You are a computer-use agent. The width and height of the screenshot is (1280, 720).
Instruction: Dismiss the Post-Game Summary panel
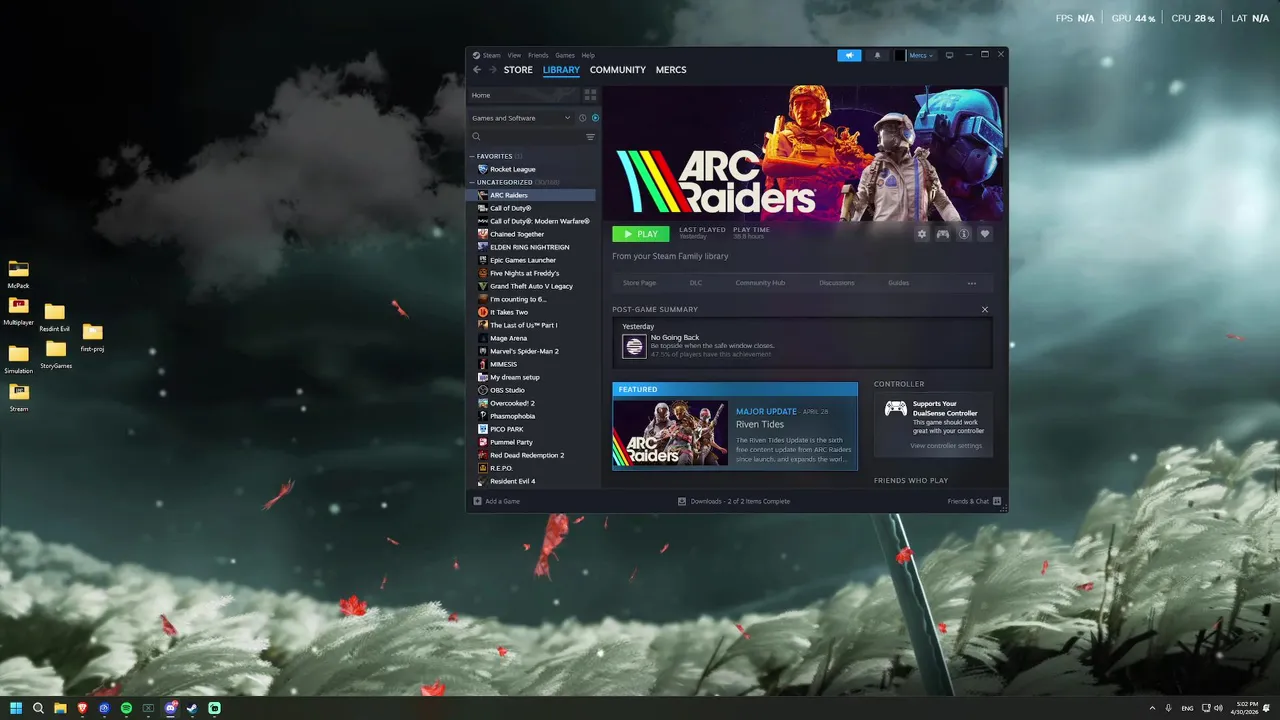(985, 310)
